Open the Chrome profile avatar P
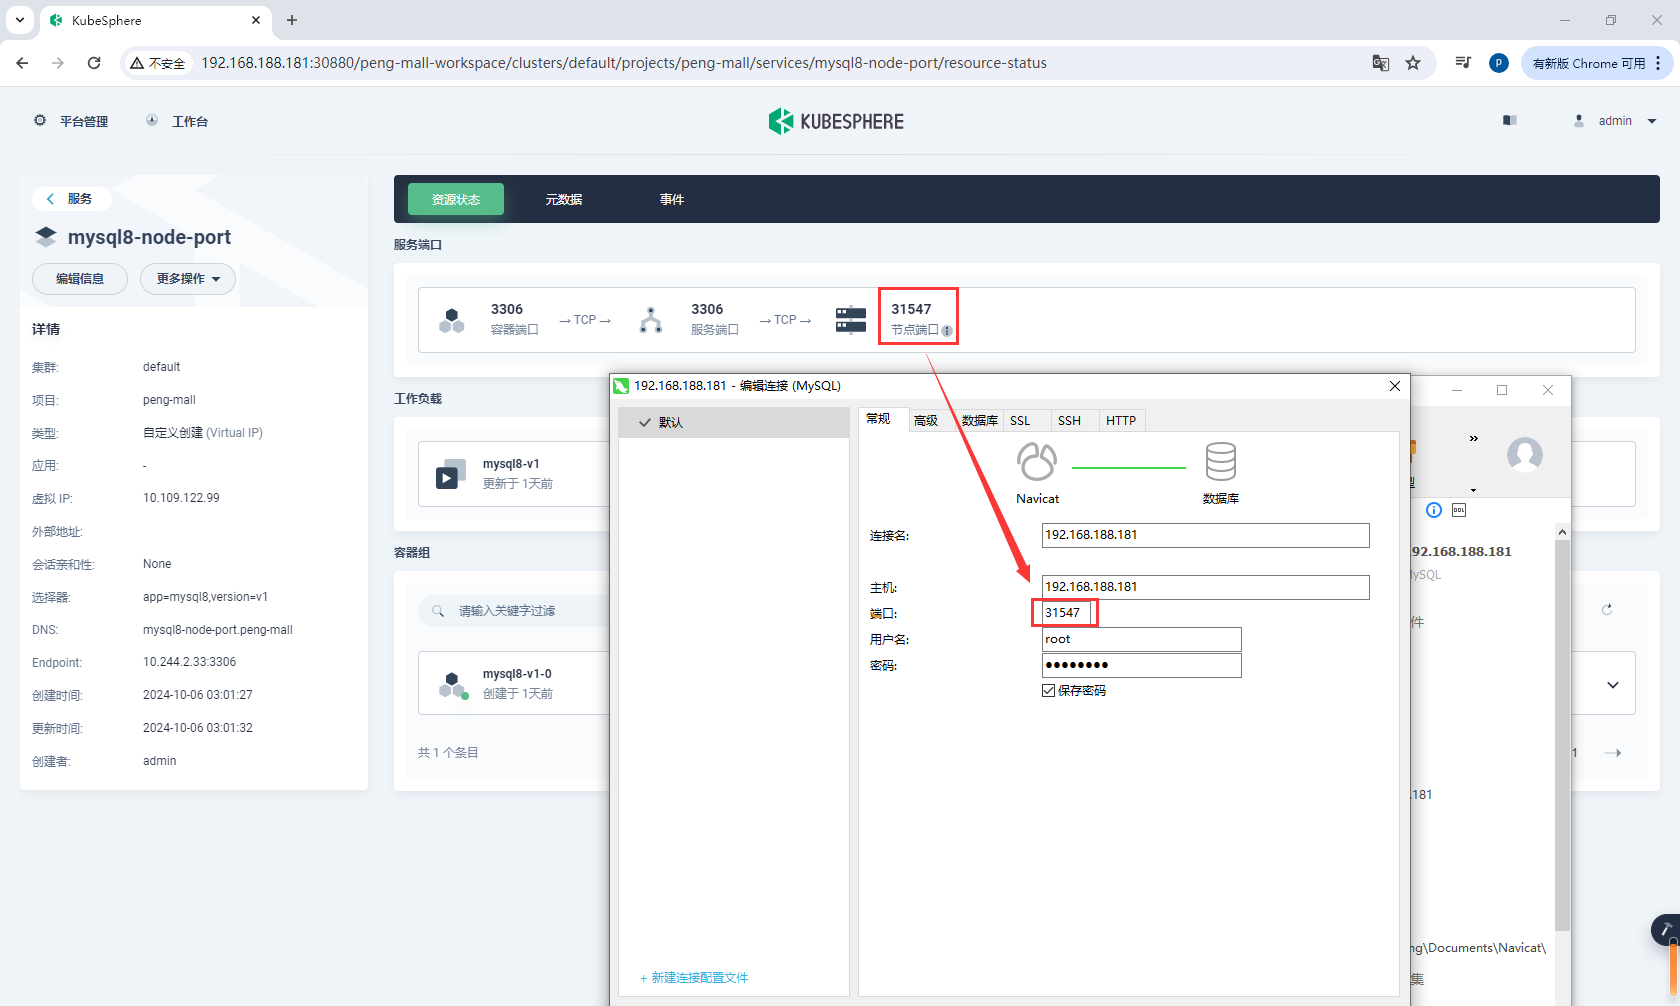 pyautogui.click(x=1498, y=63)
